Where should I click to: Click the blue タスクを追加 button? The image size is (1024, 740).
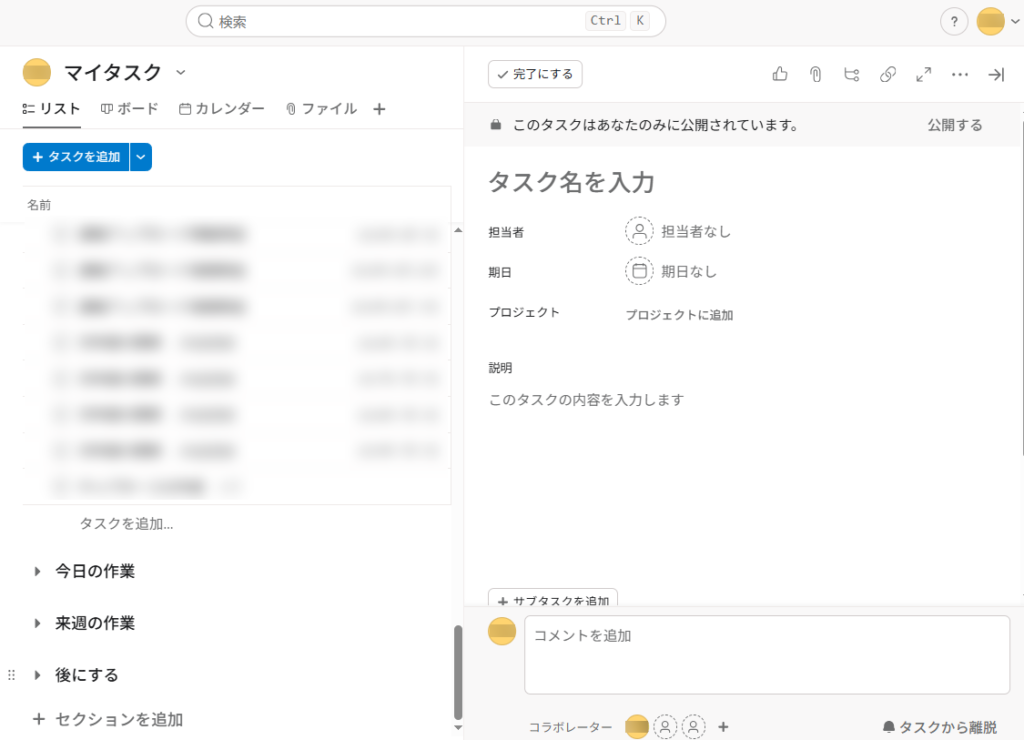pyautogui.click(x=76, y=157)
